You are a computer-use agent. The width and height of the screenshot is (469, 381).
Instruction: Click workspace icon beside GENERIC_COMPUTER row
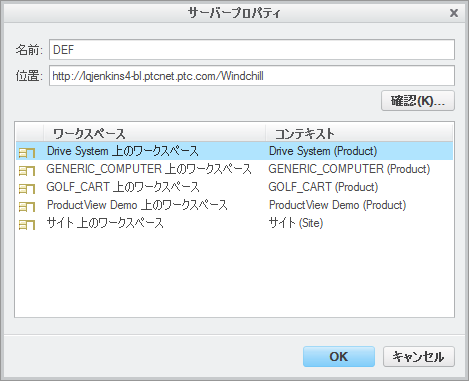click(27, 171)
